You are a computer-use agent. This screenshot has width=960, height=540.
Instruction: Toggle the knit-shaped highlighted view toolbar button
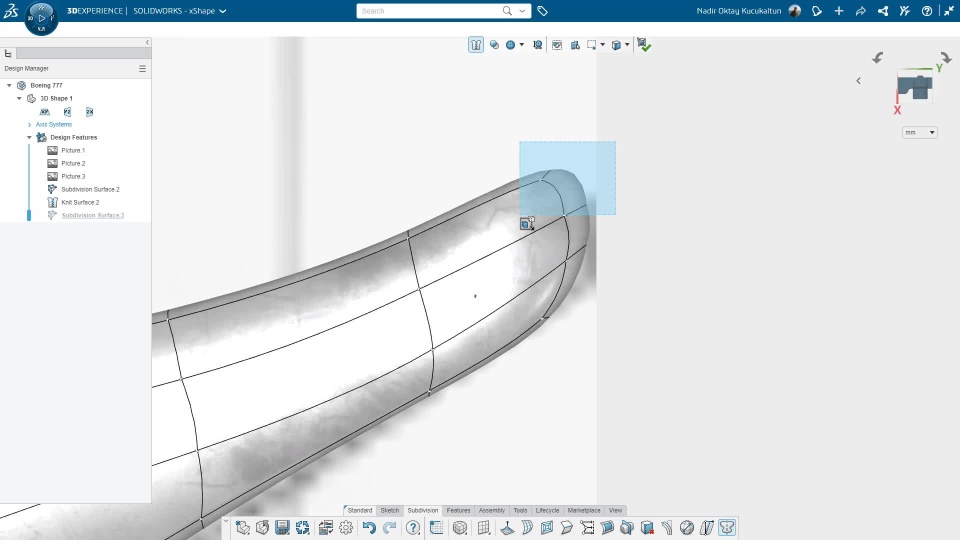[476, 45]
